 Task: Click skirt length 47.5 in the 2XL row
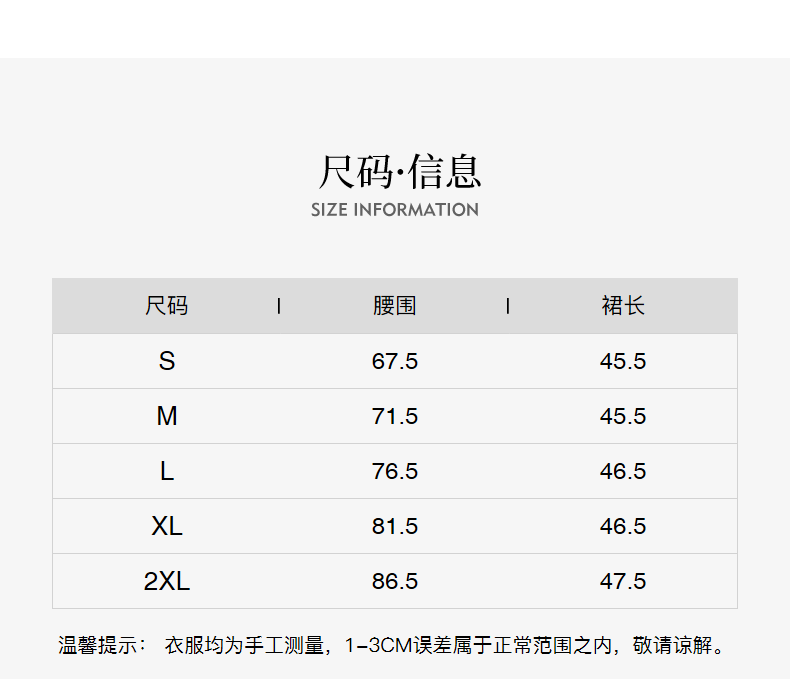(623, 581)
